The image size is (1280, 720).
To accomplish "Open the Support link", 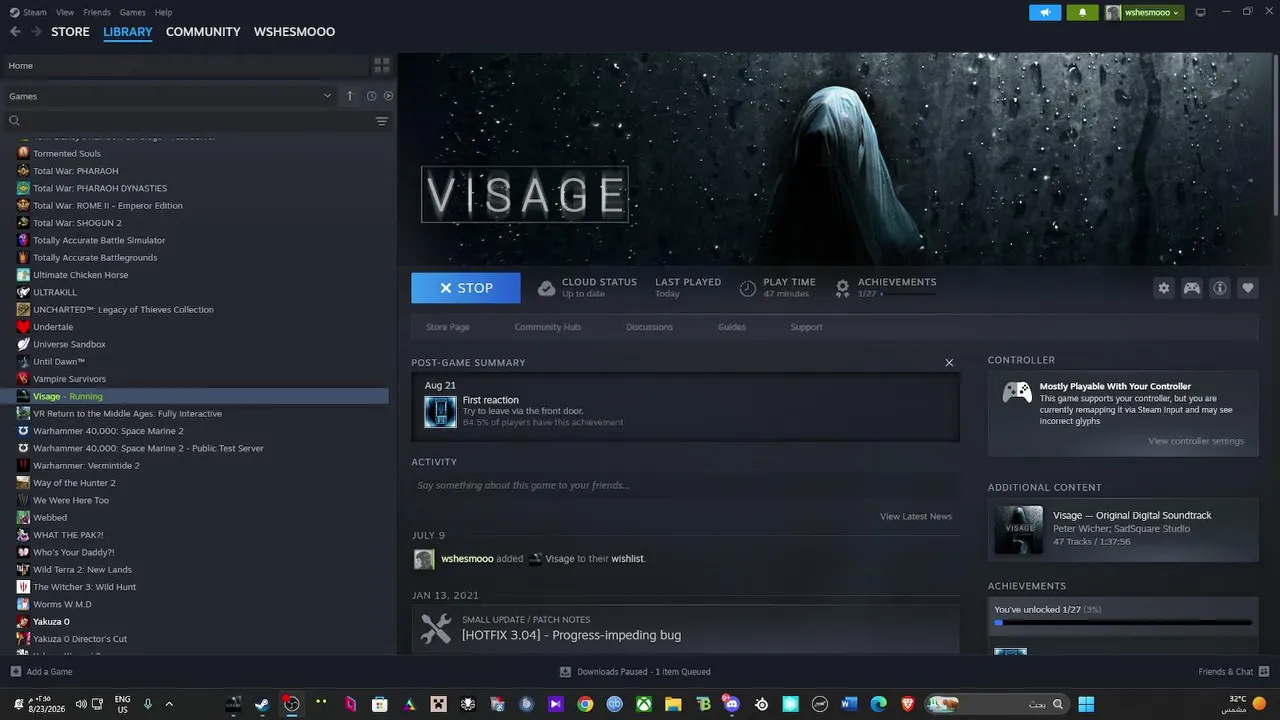I will 806,327.
